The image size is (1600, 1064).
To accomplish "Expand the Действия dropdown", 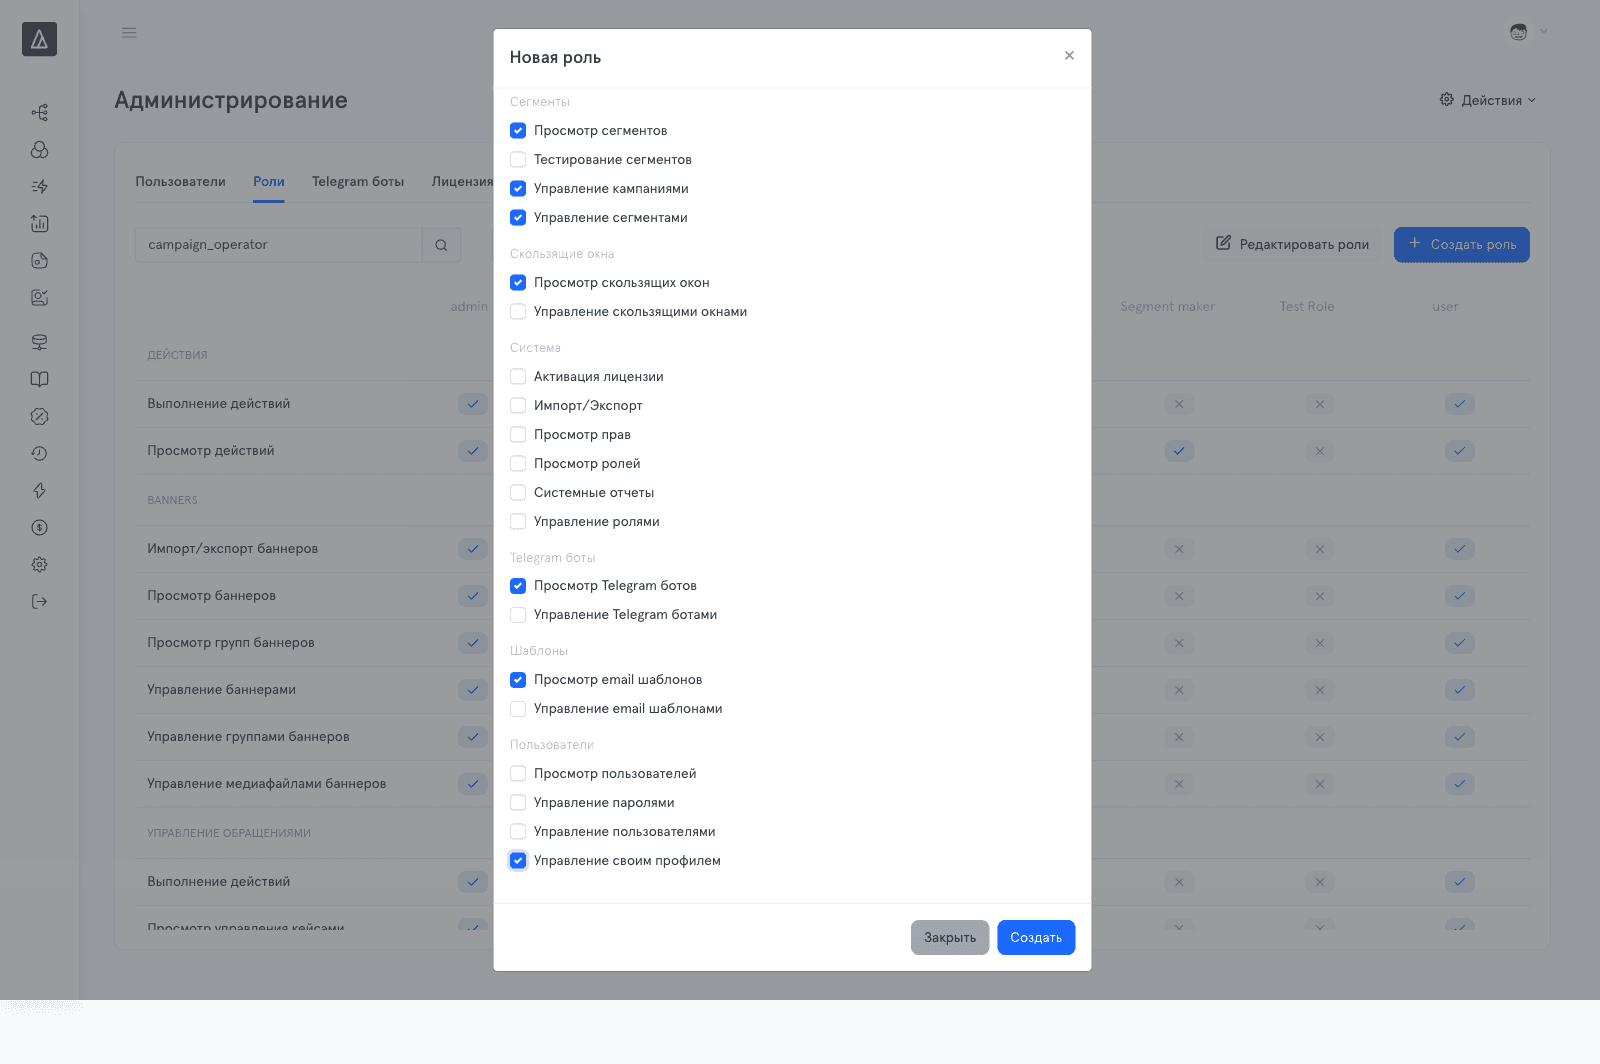I will pyautogui.click(x=1487, y=100).
